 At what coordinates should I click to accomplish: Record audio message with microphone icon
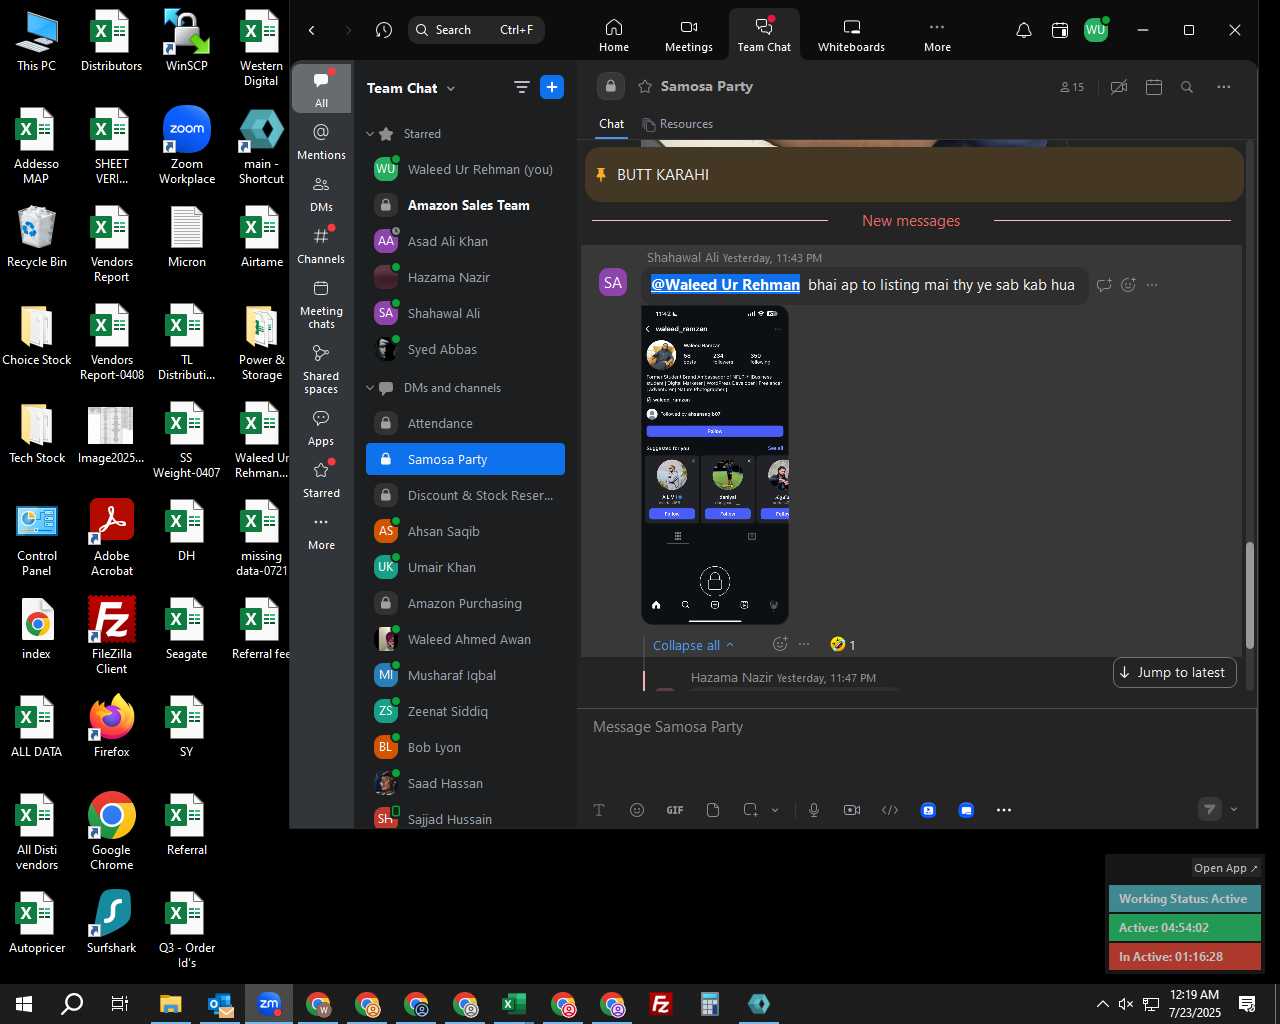coord(814,810)
